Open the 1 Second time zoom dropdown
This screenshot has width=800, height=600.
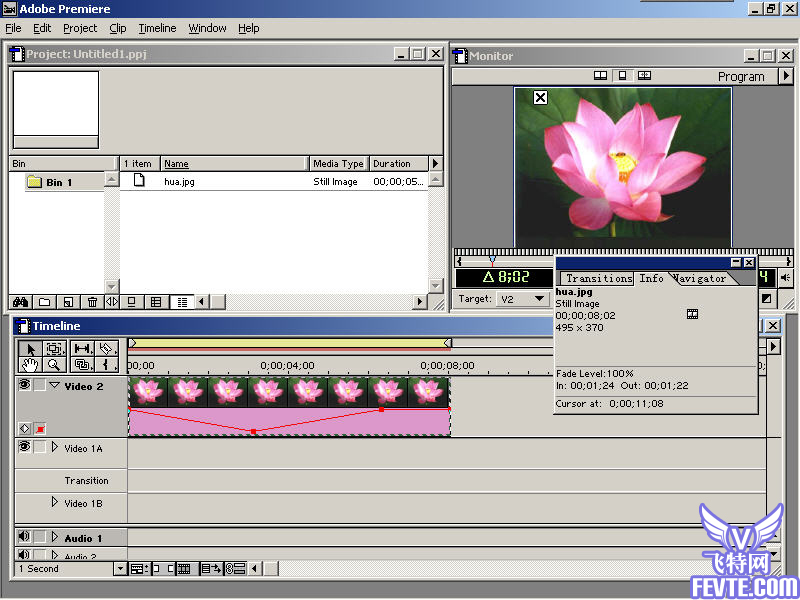coord(120,569)
